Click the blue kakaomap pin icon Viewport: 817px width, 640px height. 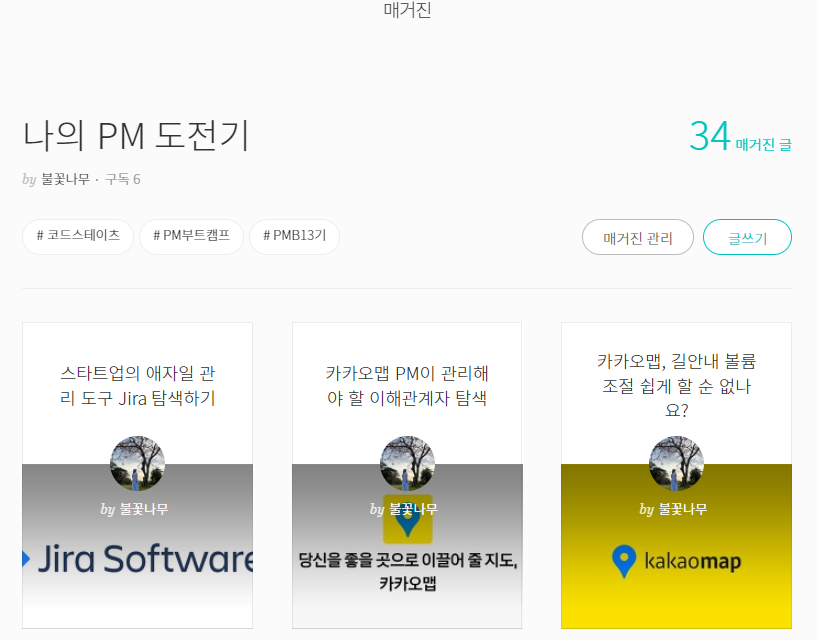624,561
